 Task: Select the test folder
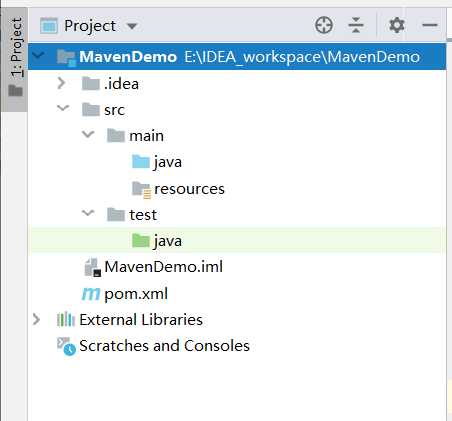pyautogui.click(x=237, y=215)
